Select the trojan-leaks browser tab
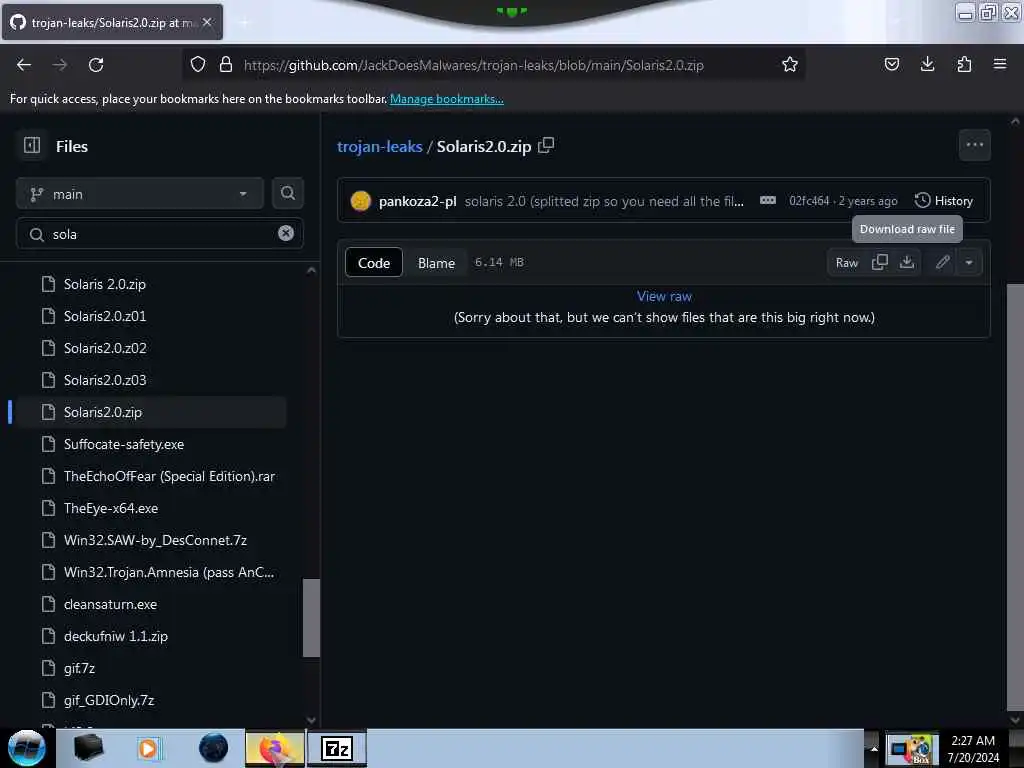This screenshot has width=1024, height=768. [112, 22]
